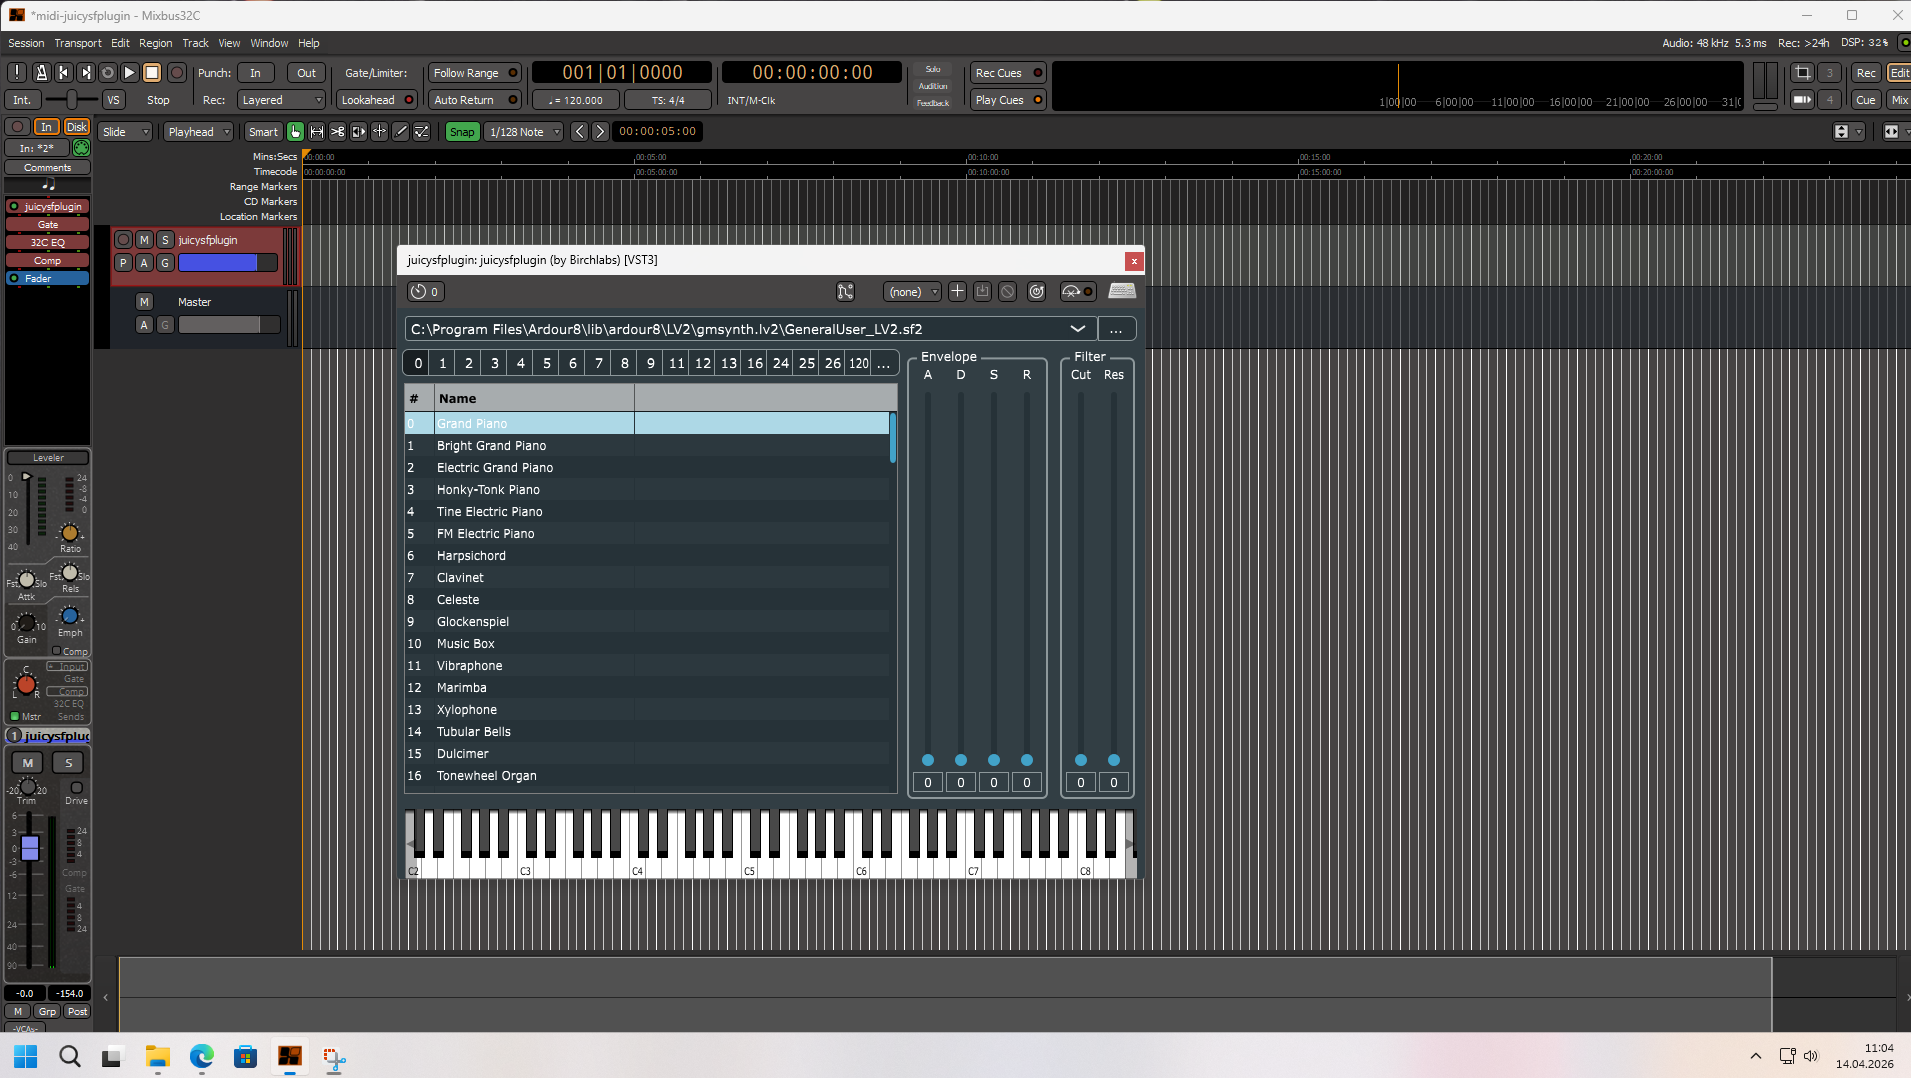This screenshot has height=1078, width=1911.
Task: Select the Draw pencil tool
Action: (401, 132)
